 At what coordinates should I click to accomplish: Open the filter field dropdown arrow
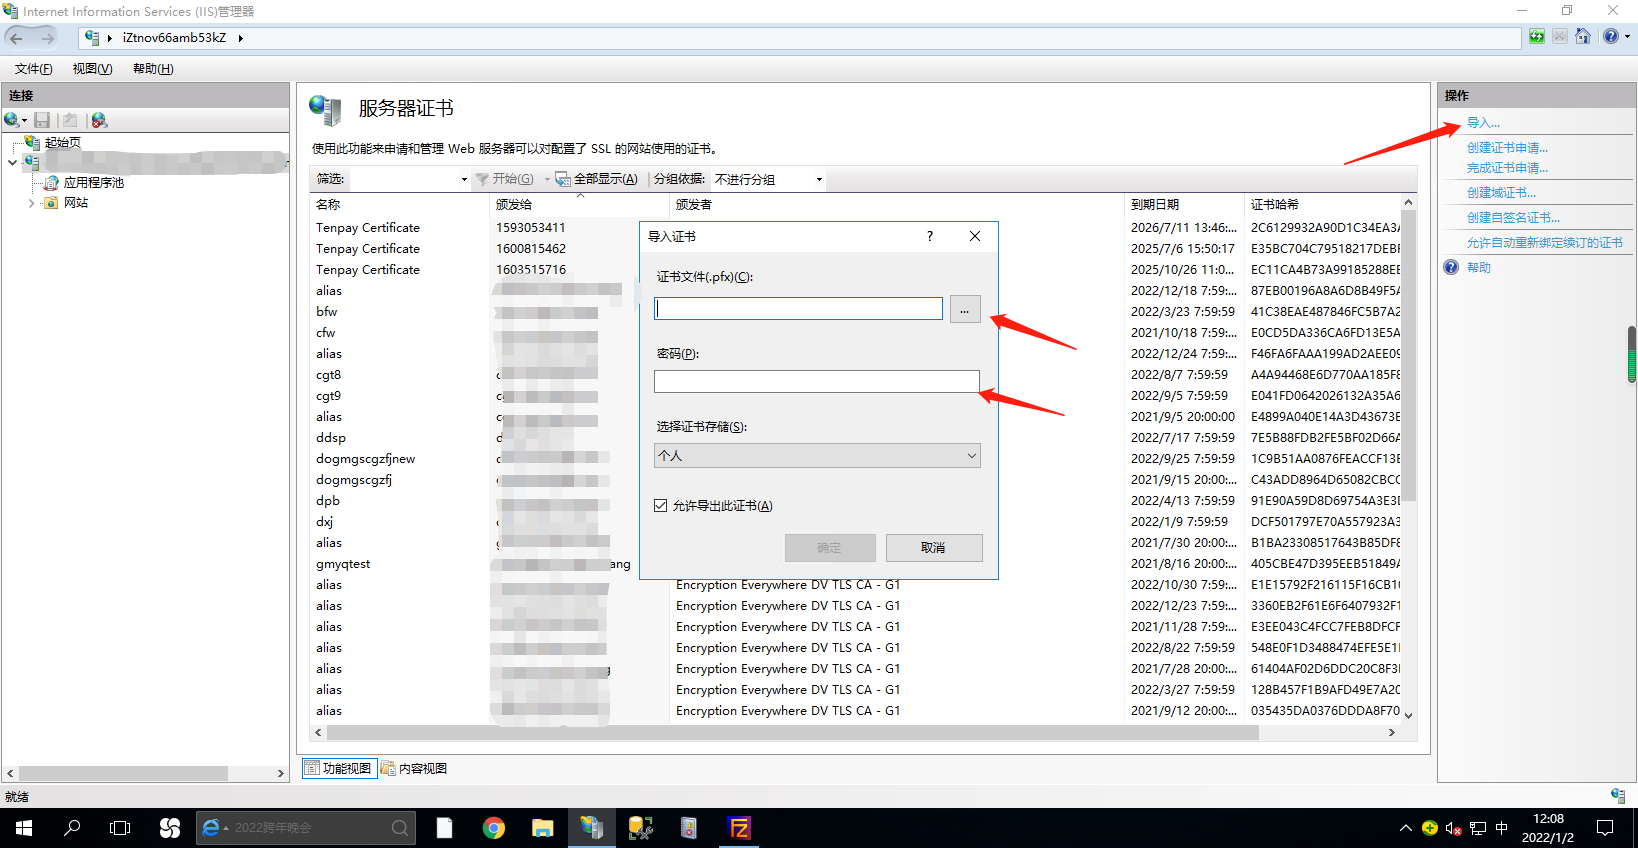464,180
